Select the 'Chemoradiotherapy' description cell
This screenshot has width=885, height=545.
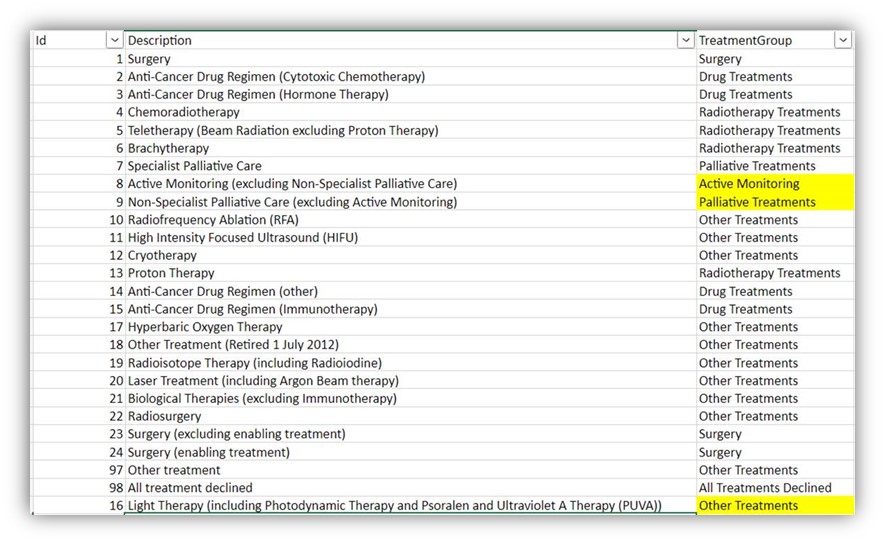coord(410,112)
